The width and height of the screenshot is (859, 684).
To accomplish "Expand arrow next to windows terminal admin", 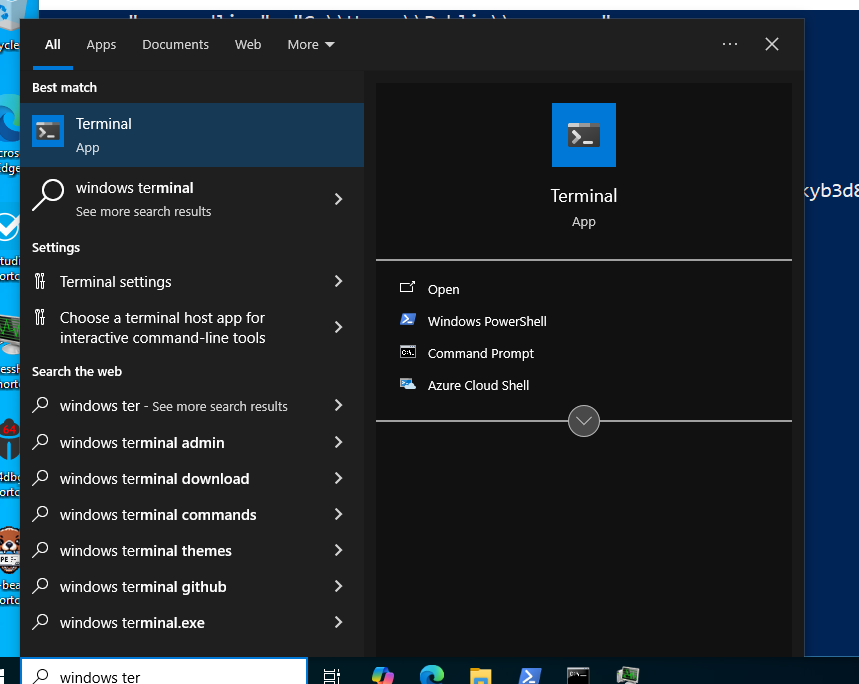I will 339,442.
